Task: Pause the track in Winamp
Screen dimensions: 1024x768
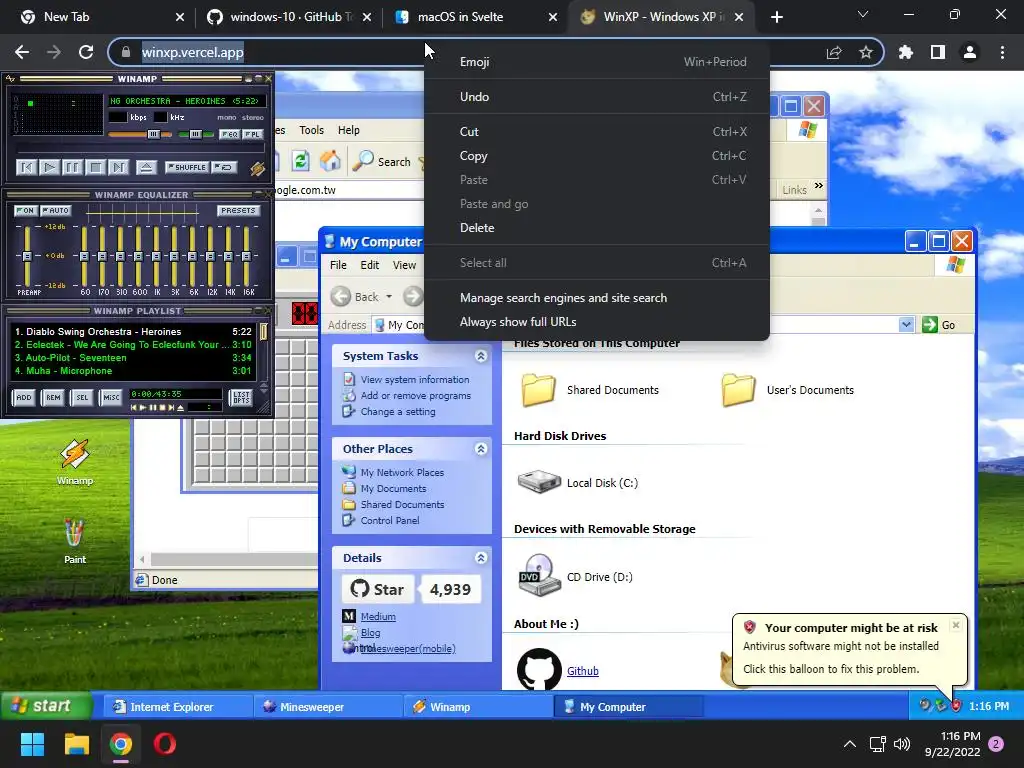Action: (72, 168)
